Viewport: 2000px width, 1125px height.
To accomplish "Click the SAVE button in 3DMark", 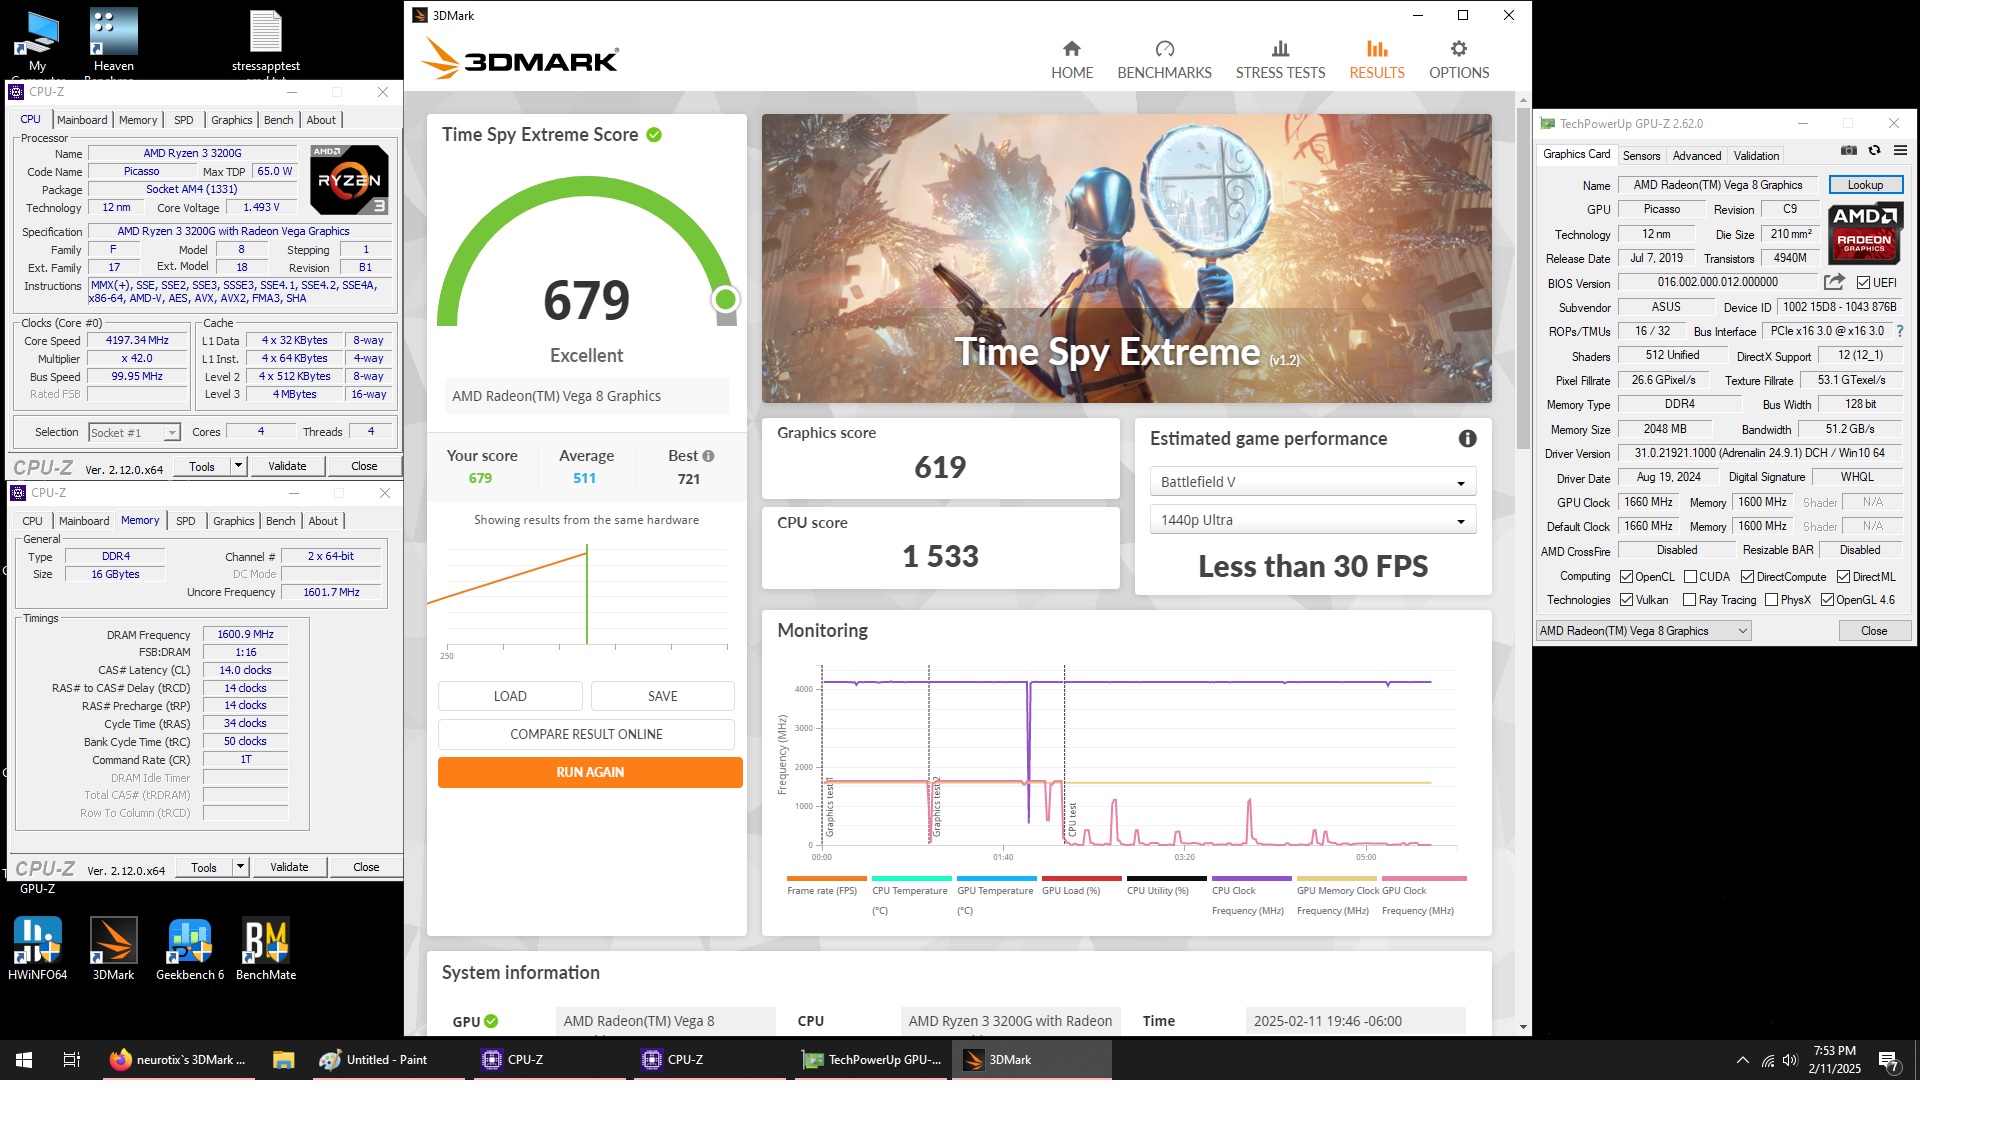I will tap(663, 696).
